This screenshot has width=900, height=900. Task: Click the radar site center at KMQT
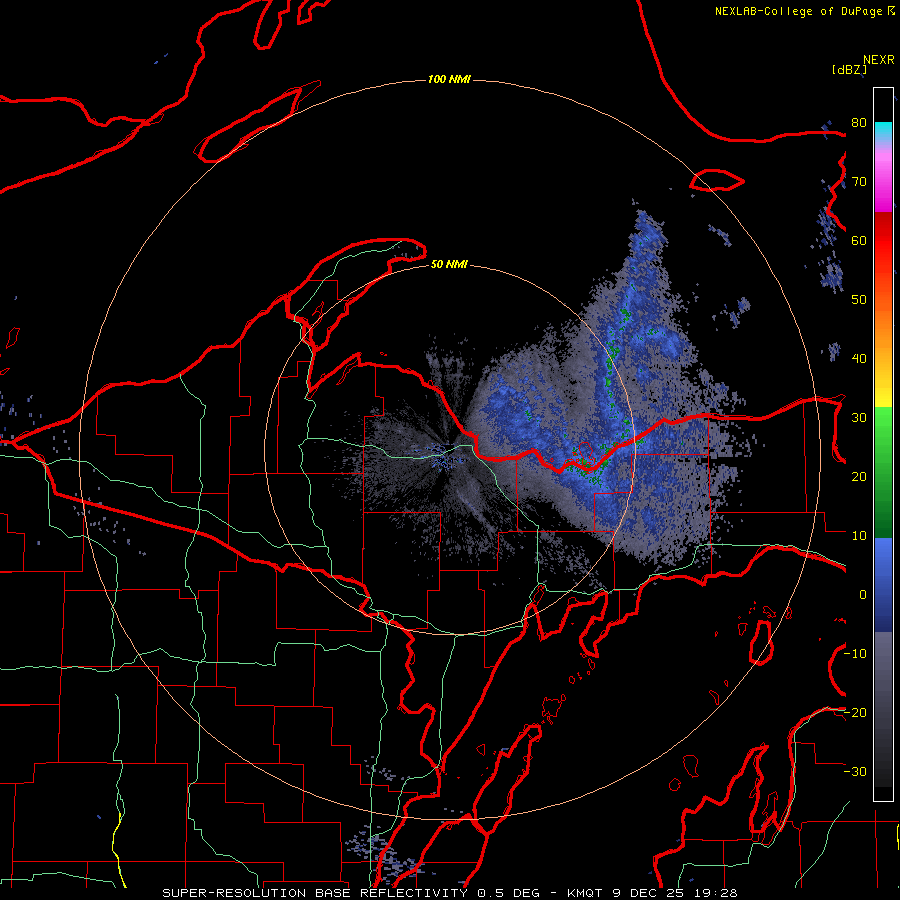449,450
